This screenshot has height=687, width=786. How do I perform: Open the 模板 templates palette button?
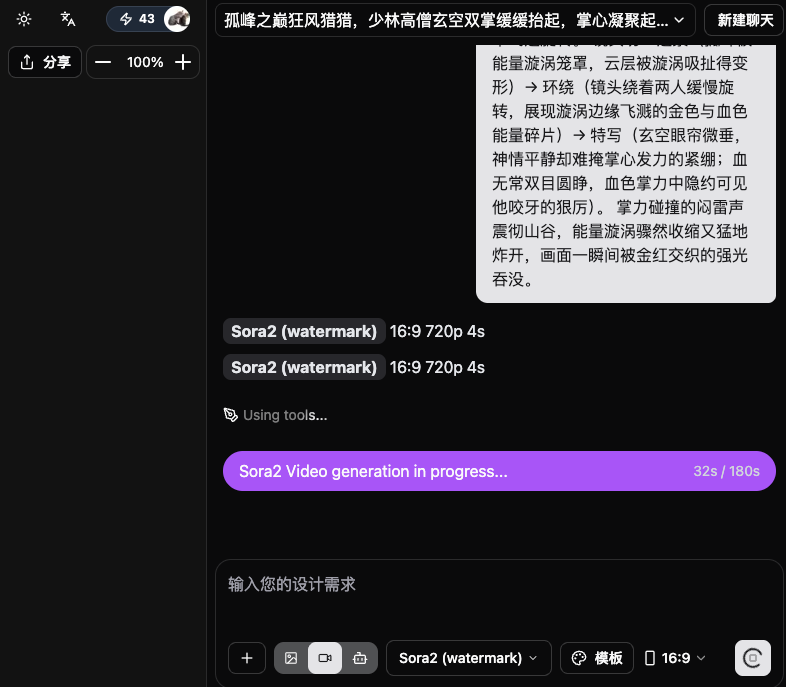pos(597,658)
